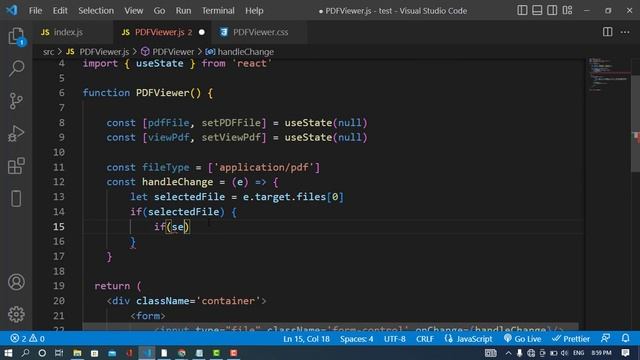The image size is (640, 360).
Task: Click the 'container' className string
Action: pyautogui.click(x=228, y=301)
